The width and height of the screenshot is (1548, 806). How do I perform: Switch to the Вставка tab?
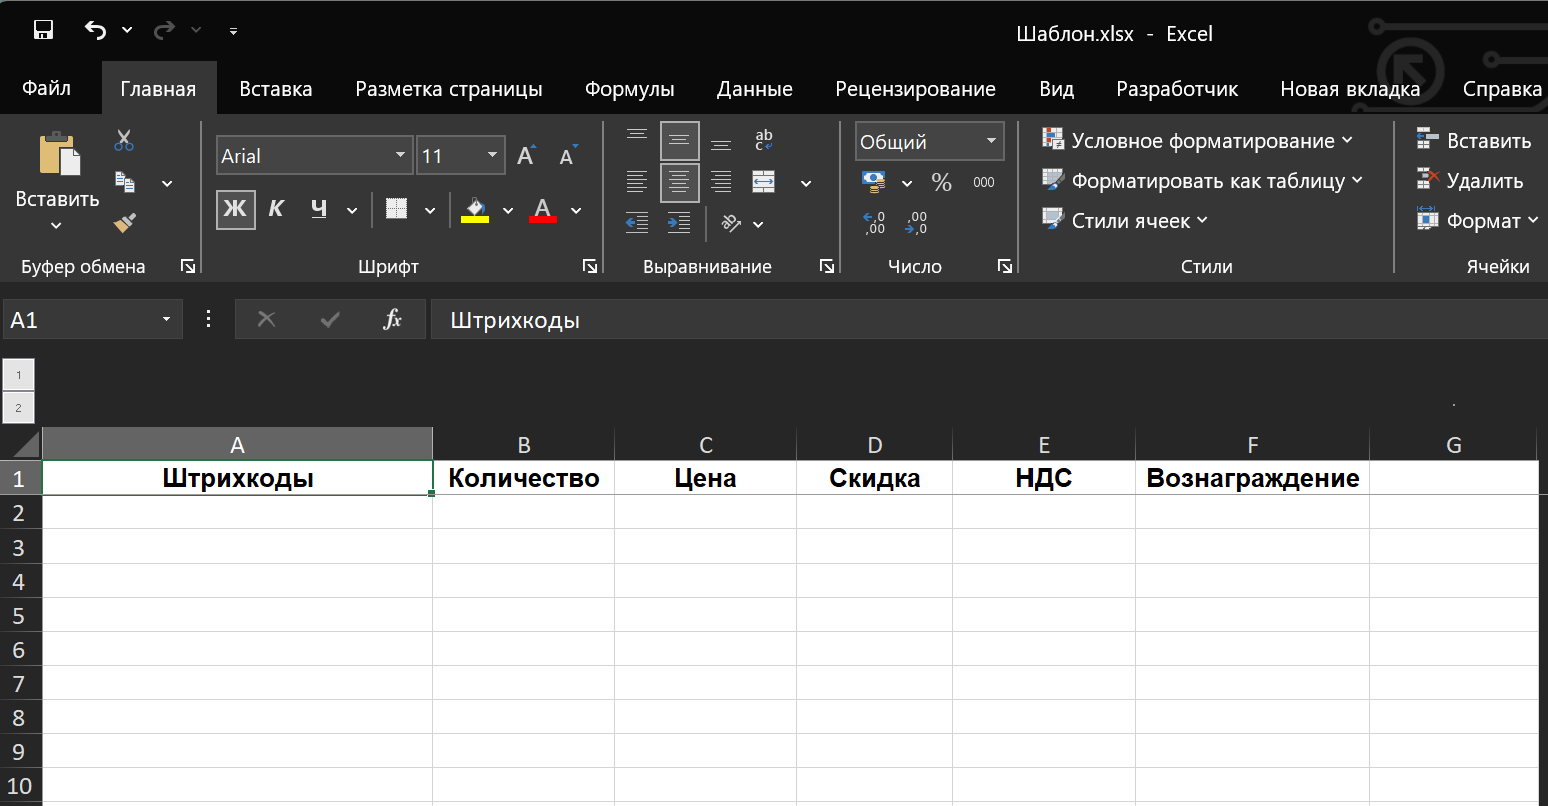(276, 89)
